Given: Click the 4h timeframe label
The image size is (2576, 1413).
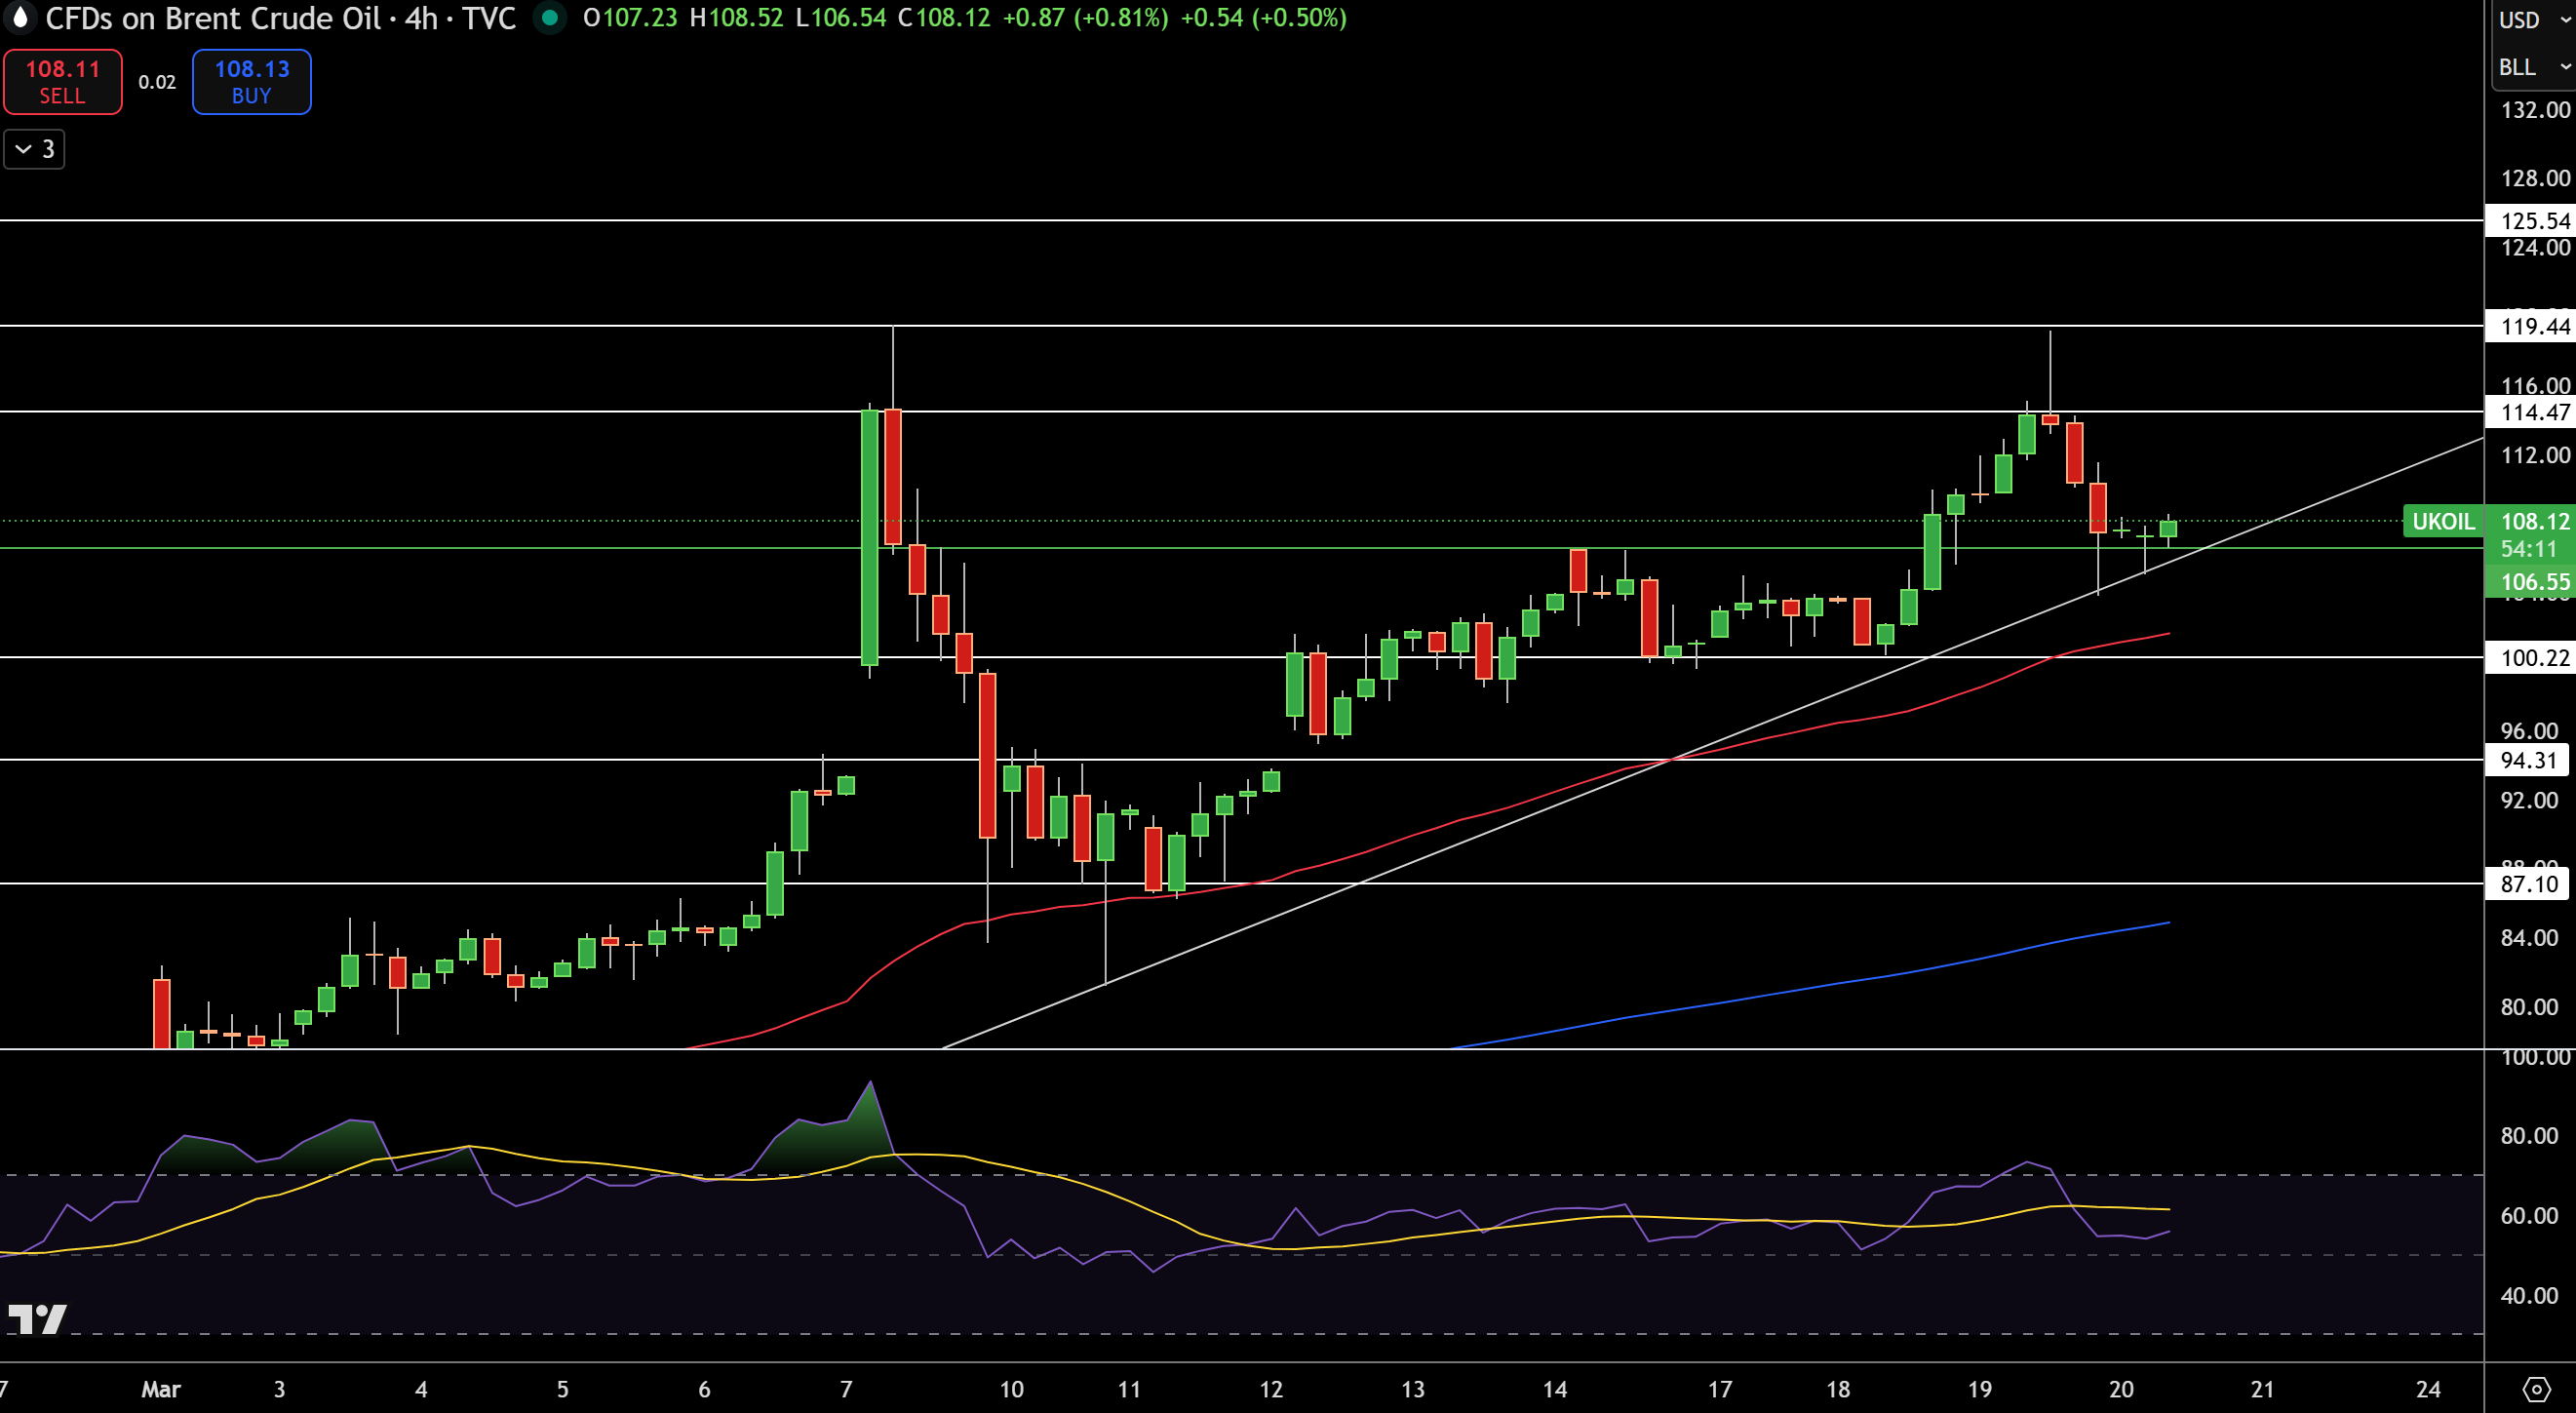Looking at the screenshot, I should click(x=421, y=18).
